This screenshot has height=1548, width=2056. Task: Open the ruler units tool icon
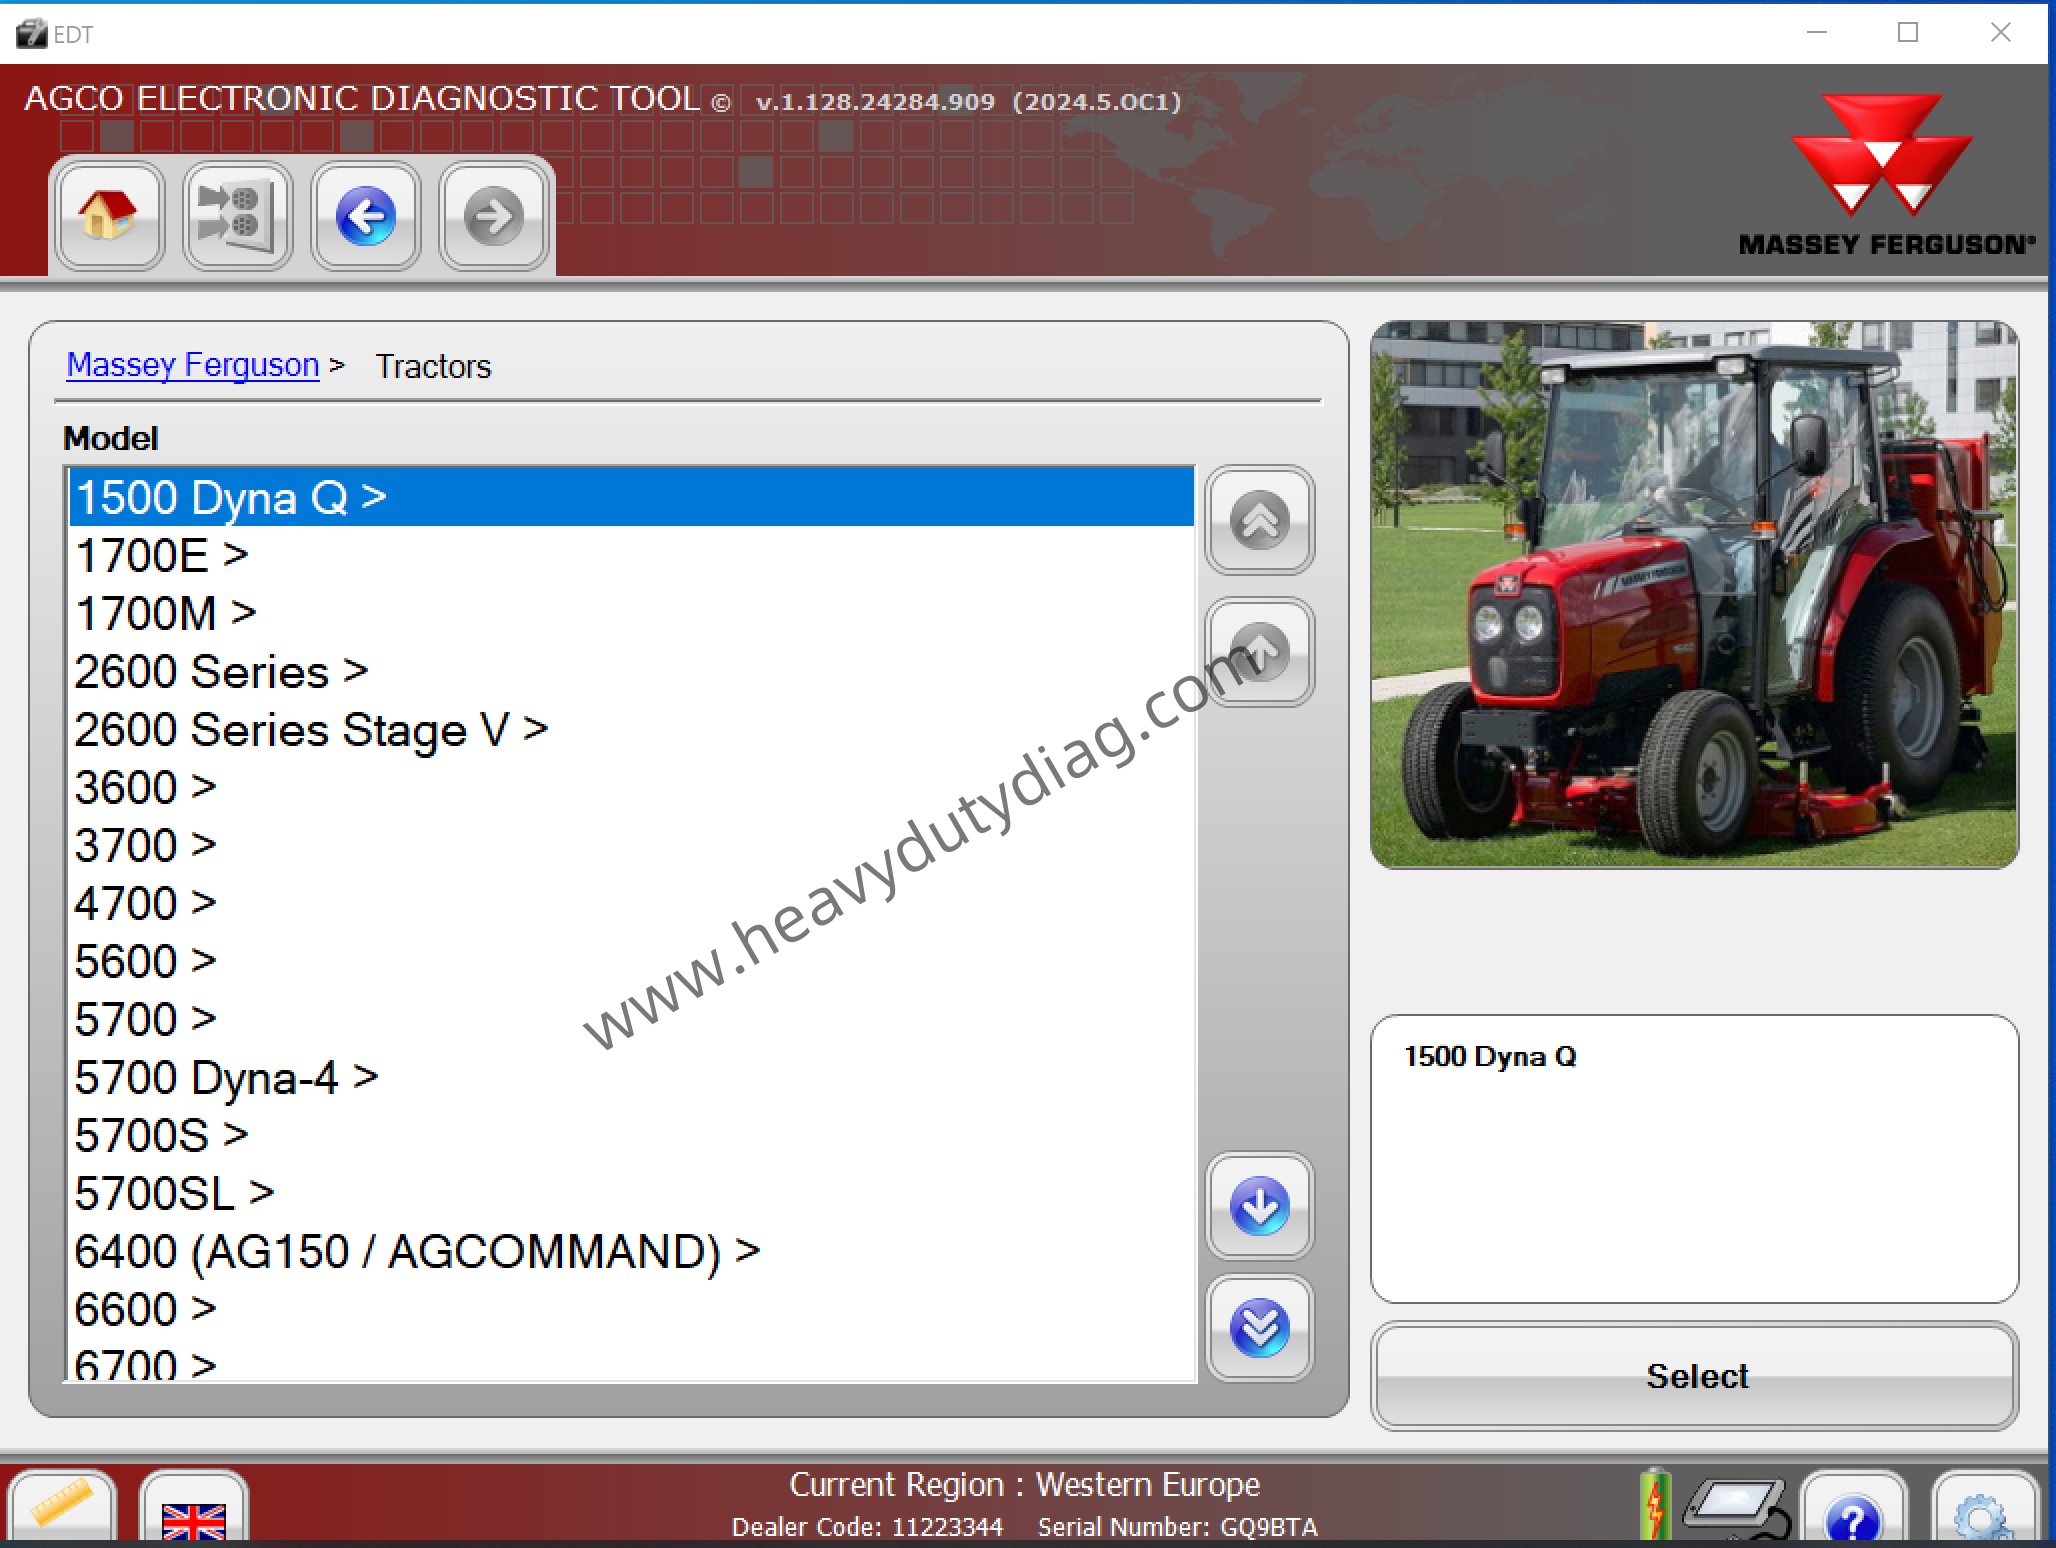pyautogui.click(x=62, y=1505)
